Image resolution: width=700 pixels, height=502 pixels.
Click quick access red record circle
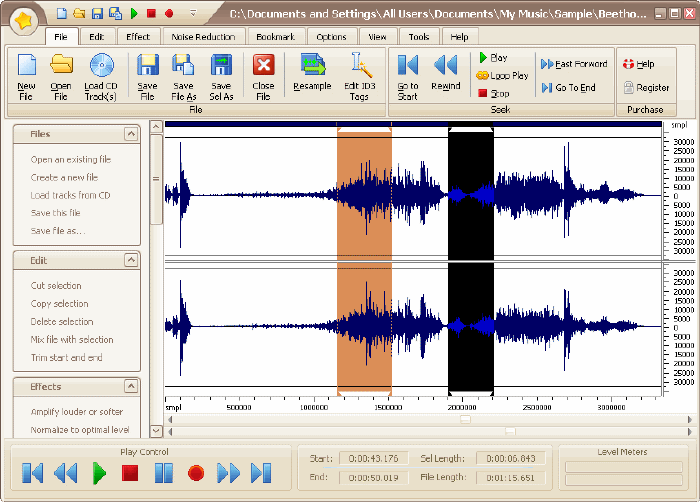point(169,14)
